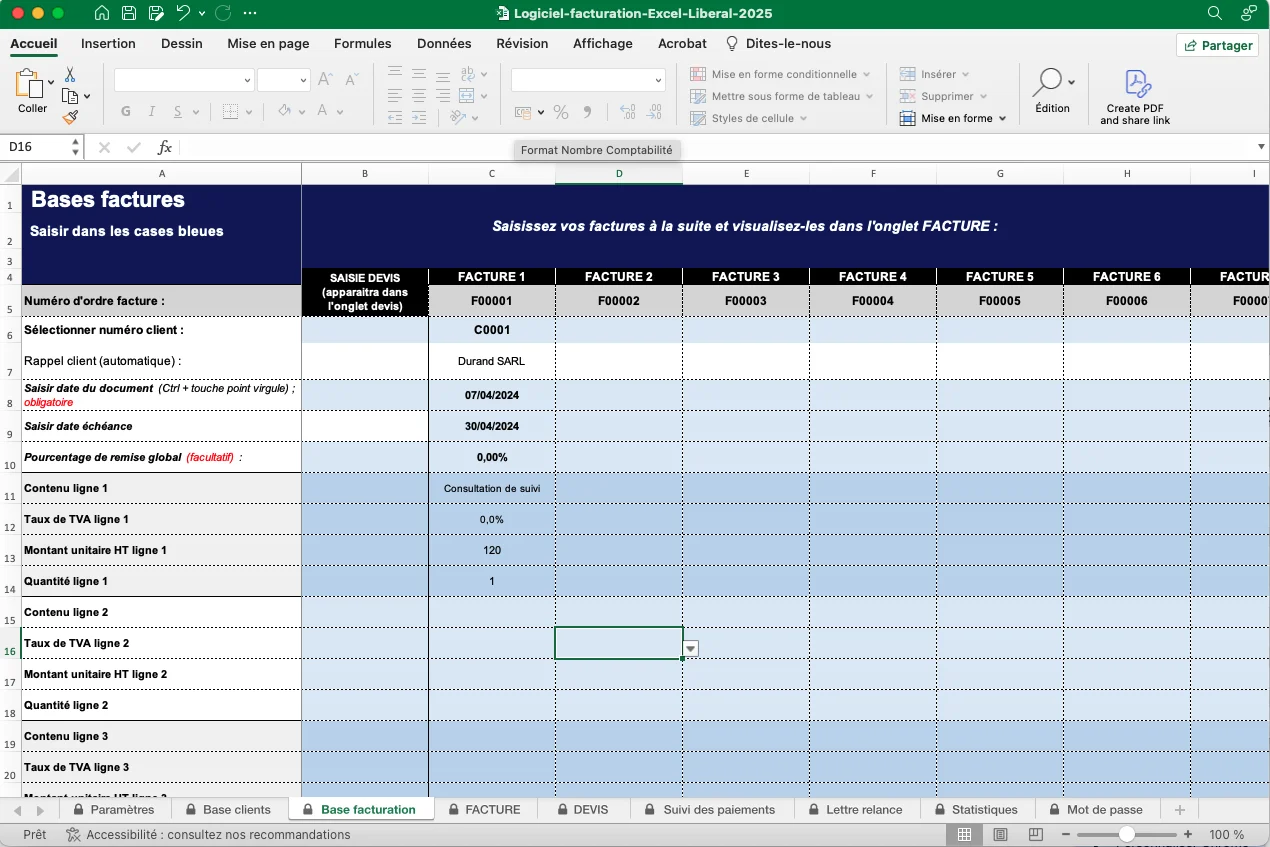The image size is (1270, 847).
Task: Click the Save icon in title bar
Action: tap(129, 13)
